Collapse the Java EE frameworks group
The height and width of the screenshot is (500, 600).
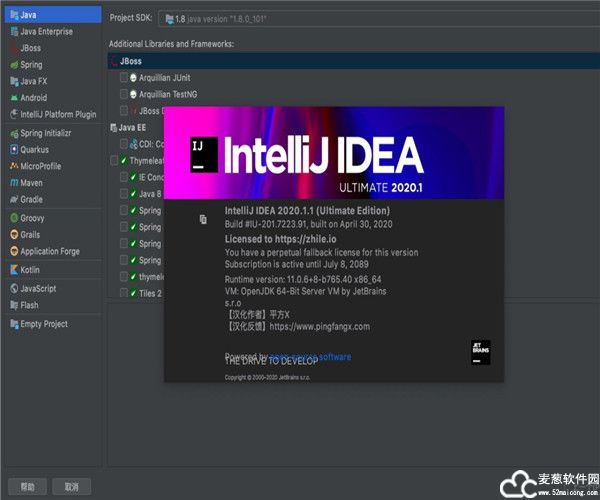coord(126,127)
